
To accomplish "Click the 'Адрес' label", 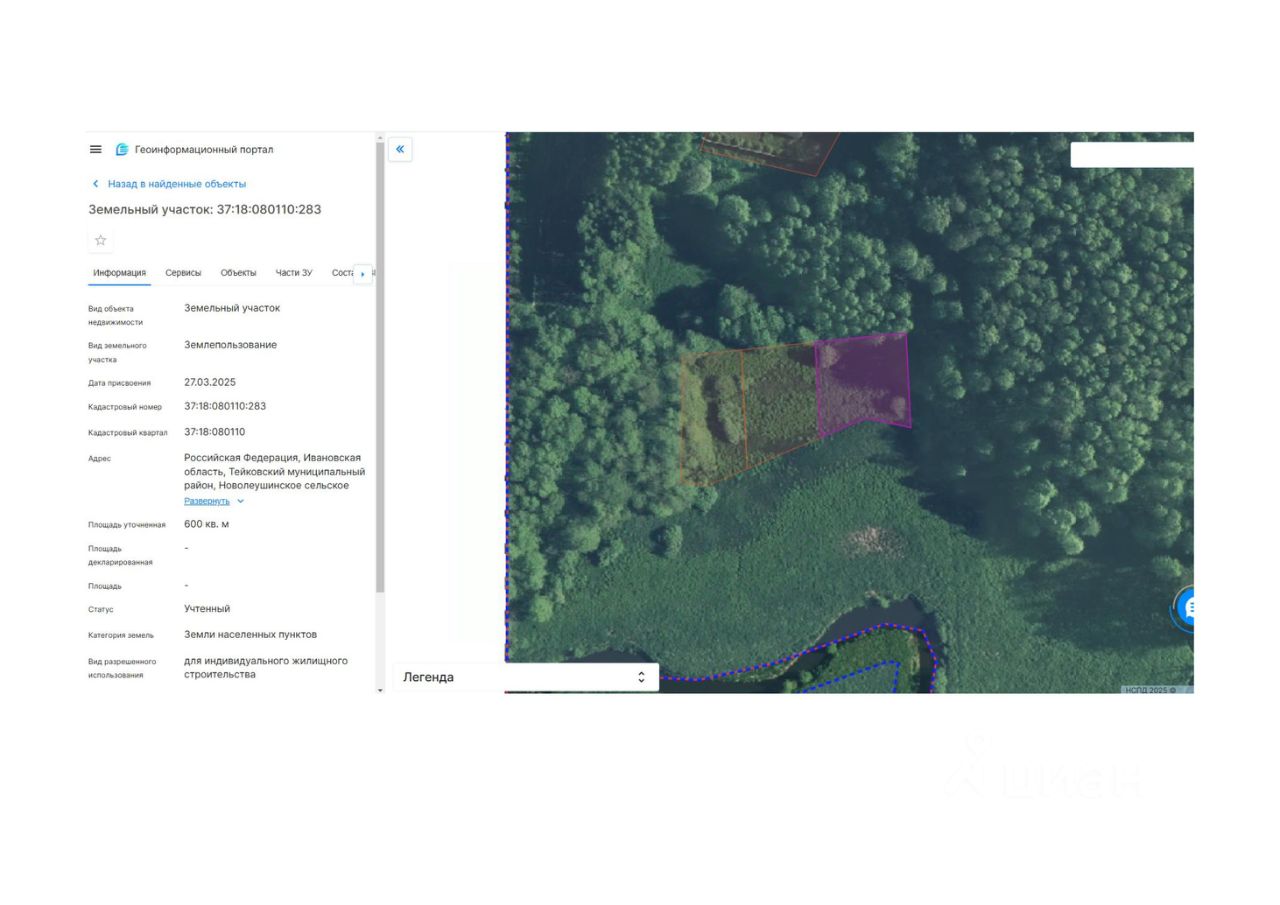I will point(100,459).
